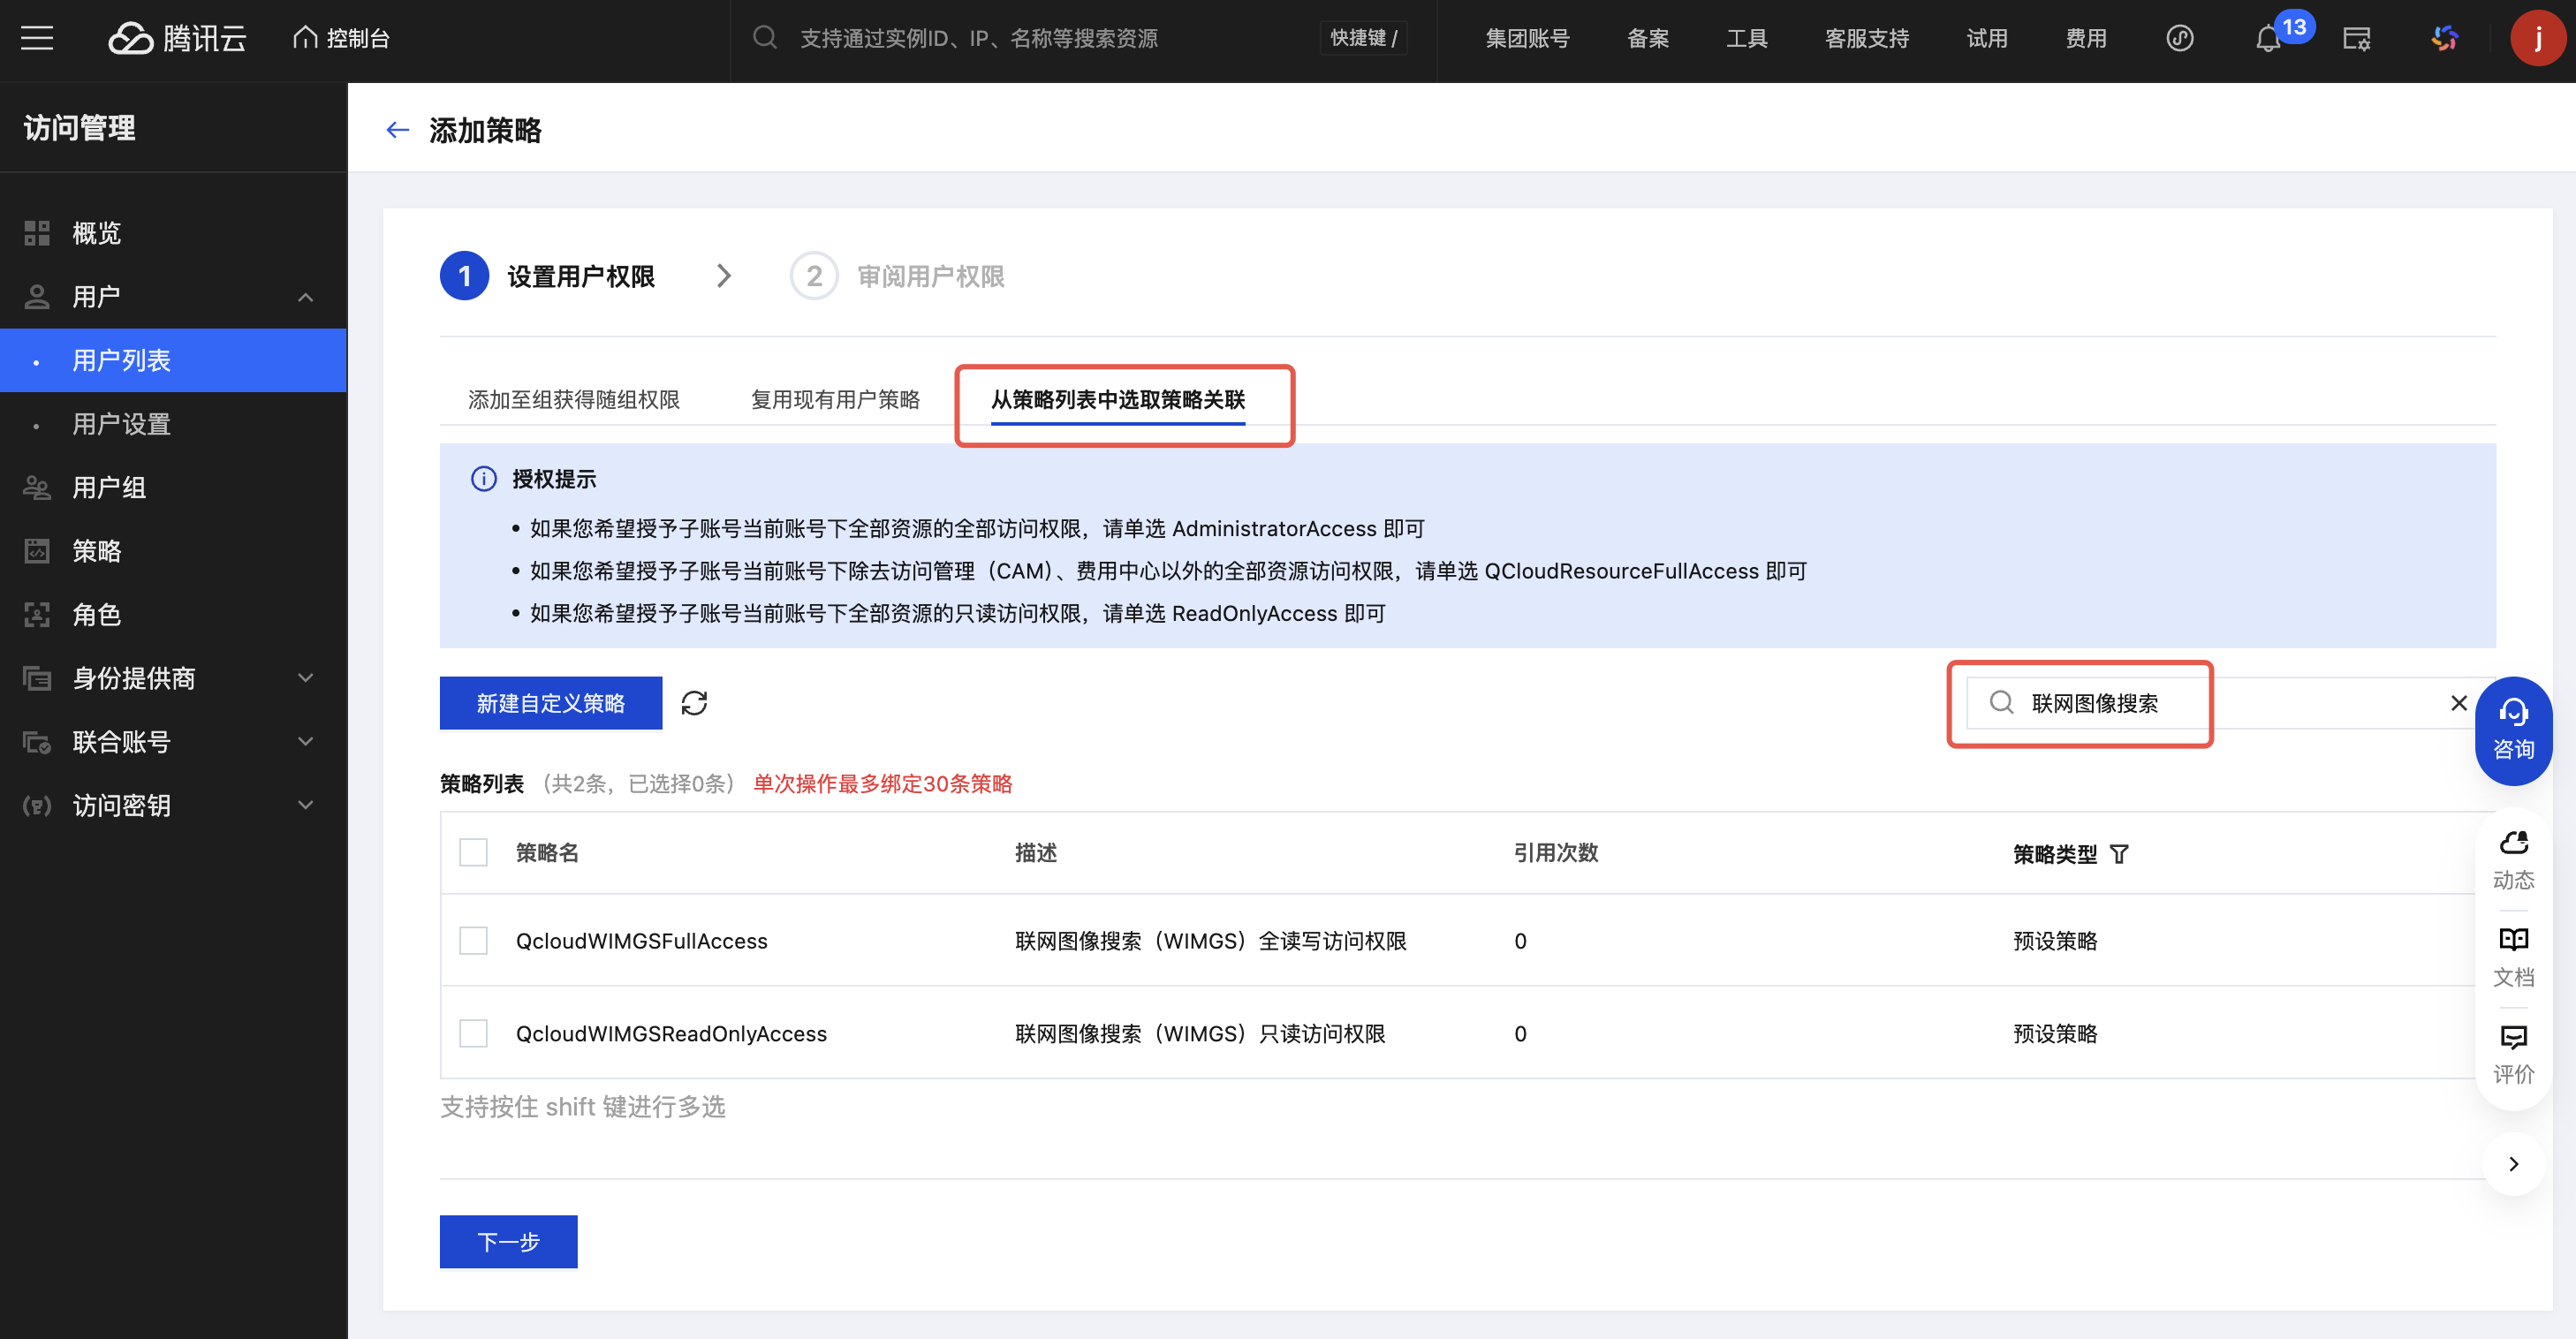Open the notification bell icon
Screen dimensions: 2576x1339
click(2267, 39)
